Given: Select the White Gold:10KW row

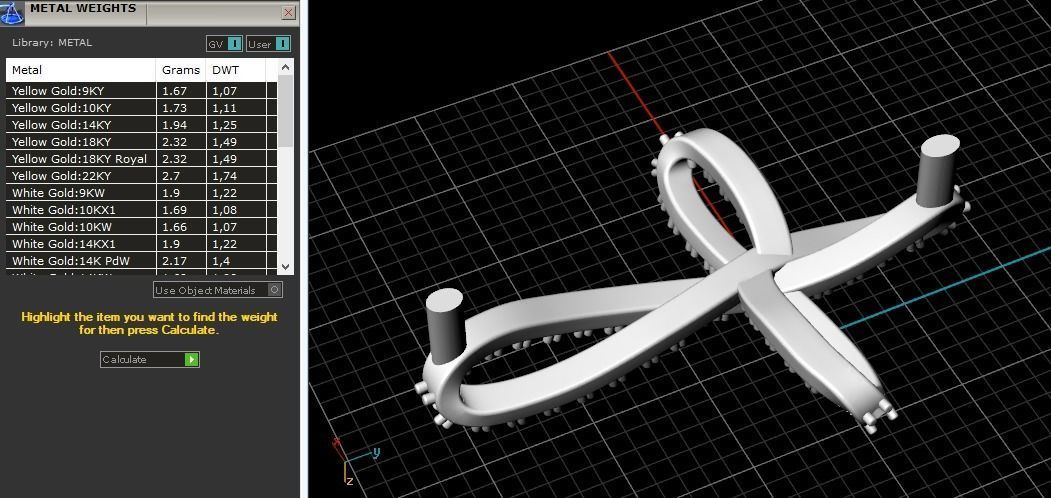Looking at the screenshot, I should 141,227.
